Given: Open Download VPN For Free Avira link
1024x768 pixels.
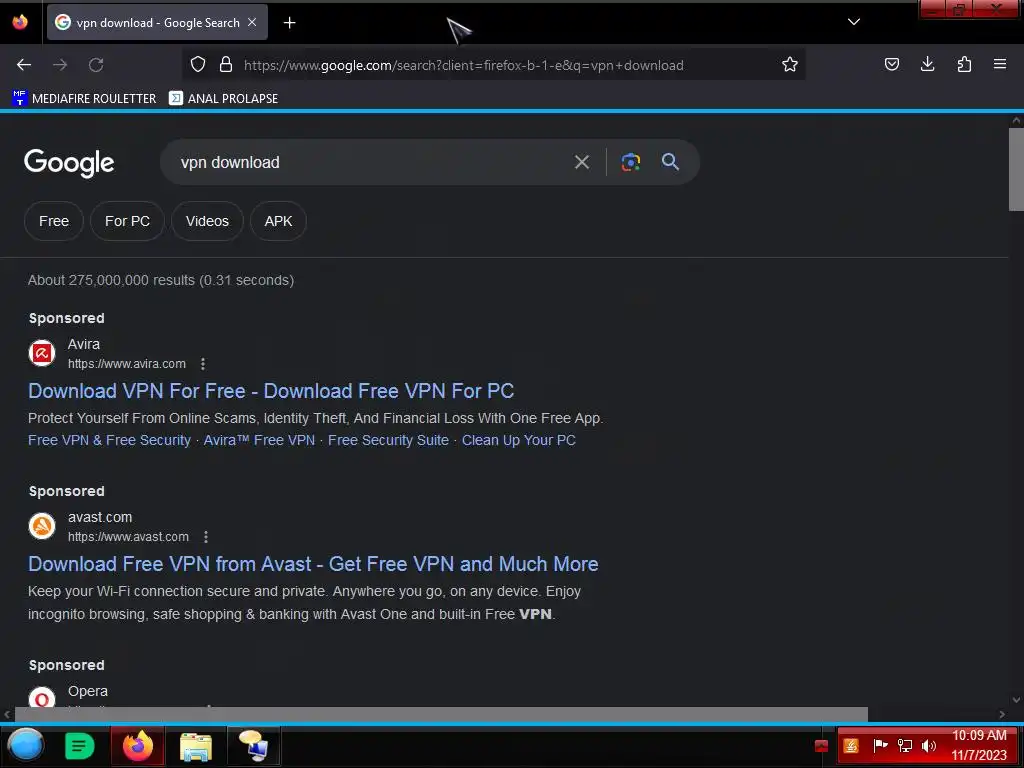Looking at the screenshot, I should click(271, 391).
